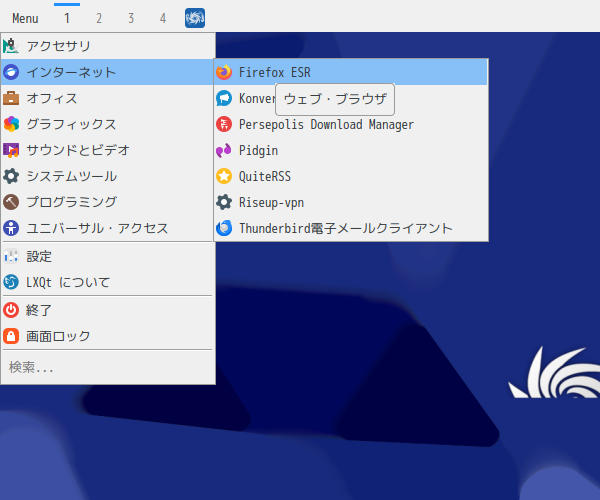Open the アクセサリ submenu
The width and height of the screenshot is (600, 500).
[107, 46]
